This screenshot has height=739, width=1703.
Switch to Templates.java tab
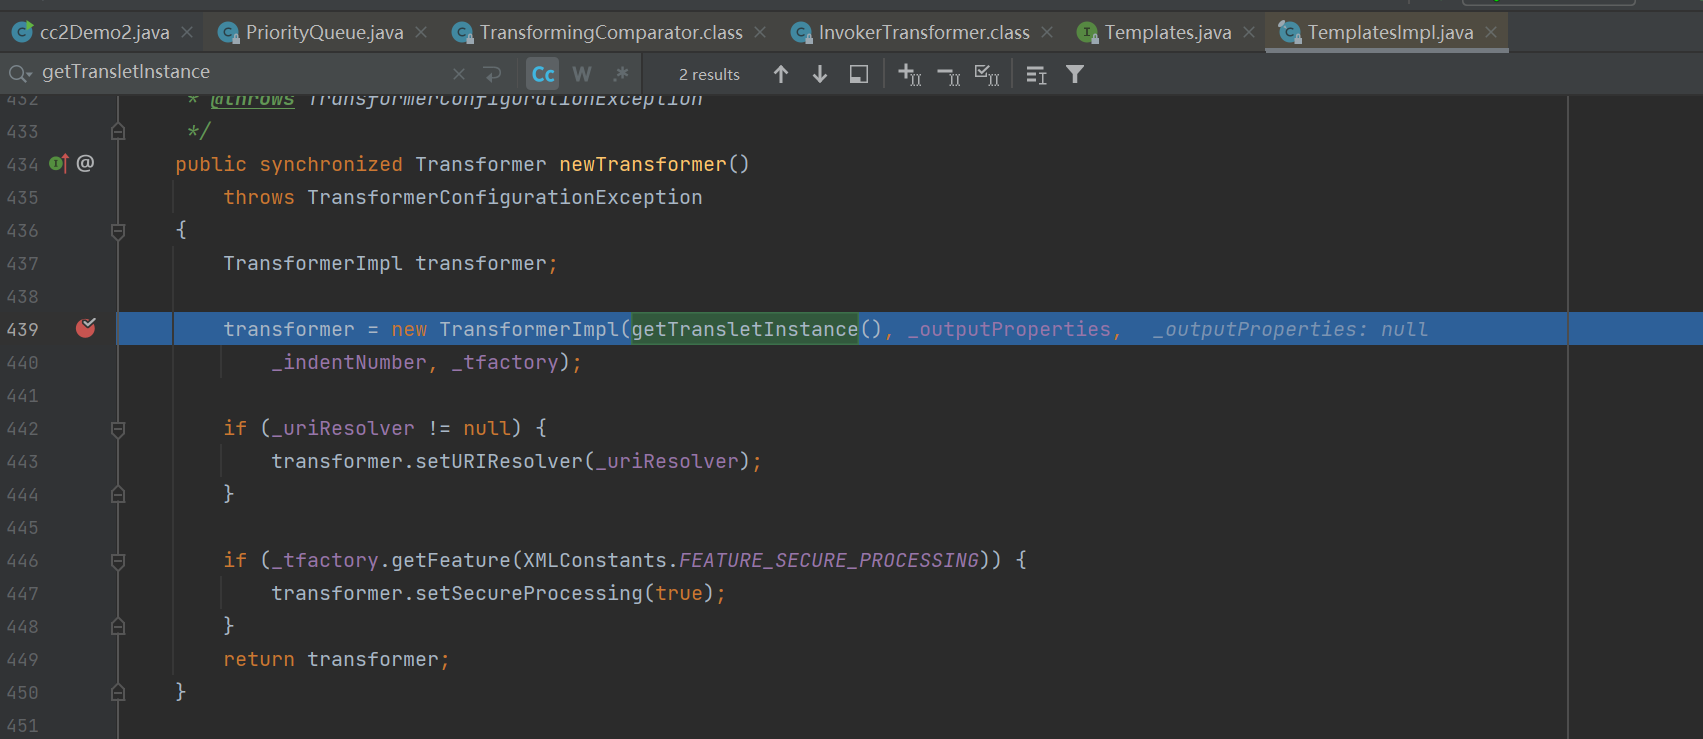click(1154, 33)
